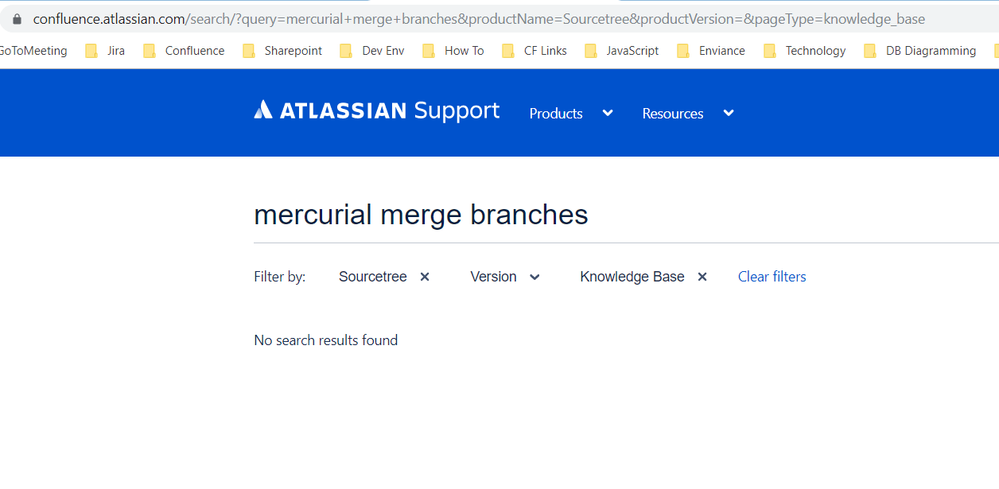Viewport: 999px width, 489px height.
Task: Click the Sourcetree filter label
Action: [x=373, y=277]
